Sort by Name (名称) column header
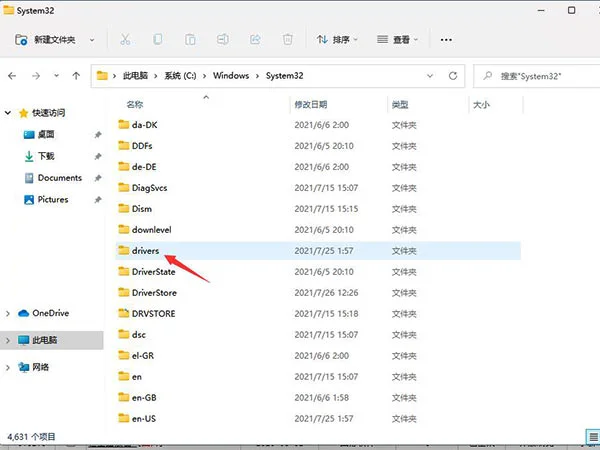 click(x=135, y=104)
